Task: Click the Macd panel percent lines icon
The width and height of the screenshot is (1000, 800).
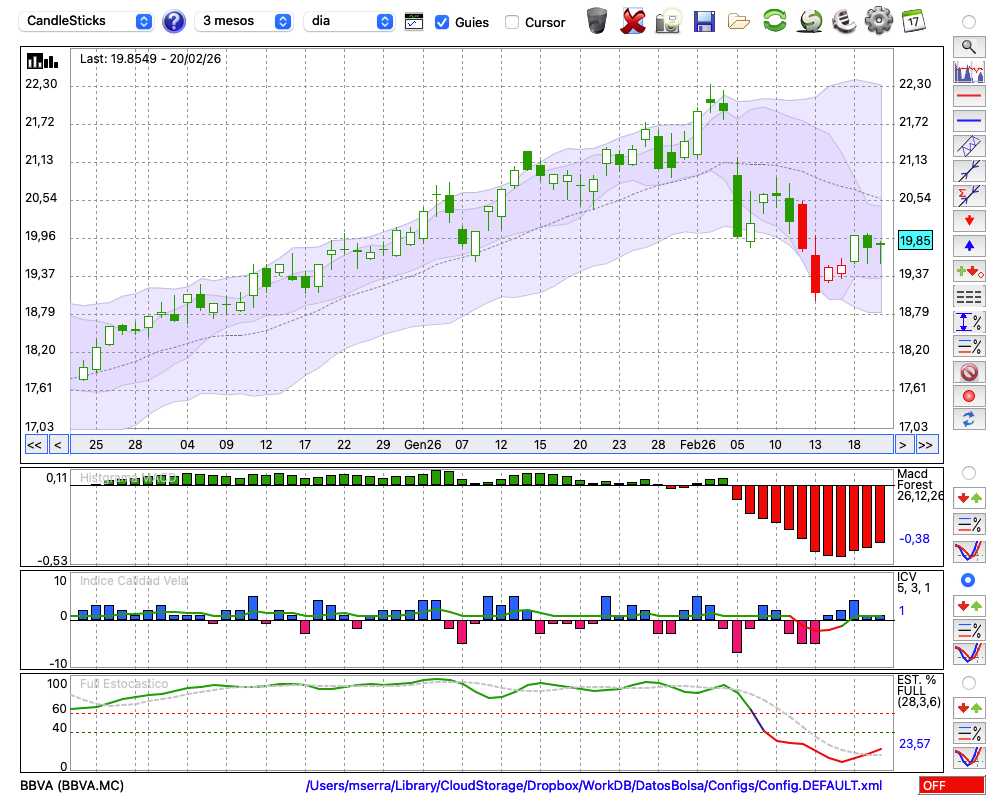Action: pyautogui.click(x=969, y=524)
